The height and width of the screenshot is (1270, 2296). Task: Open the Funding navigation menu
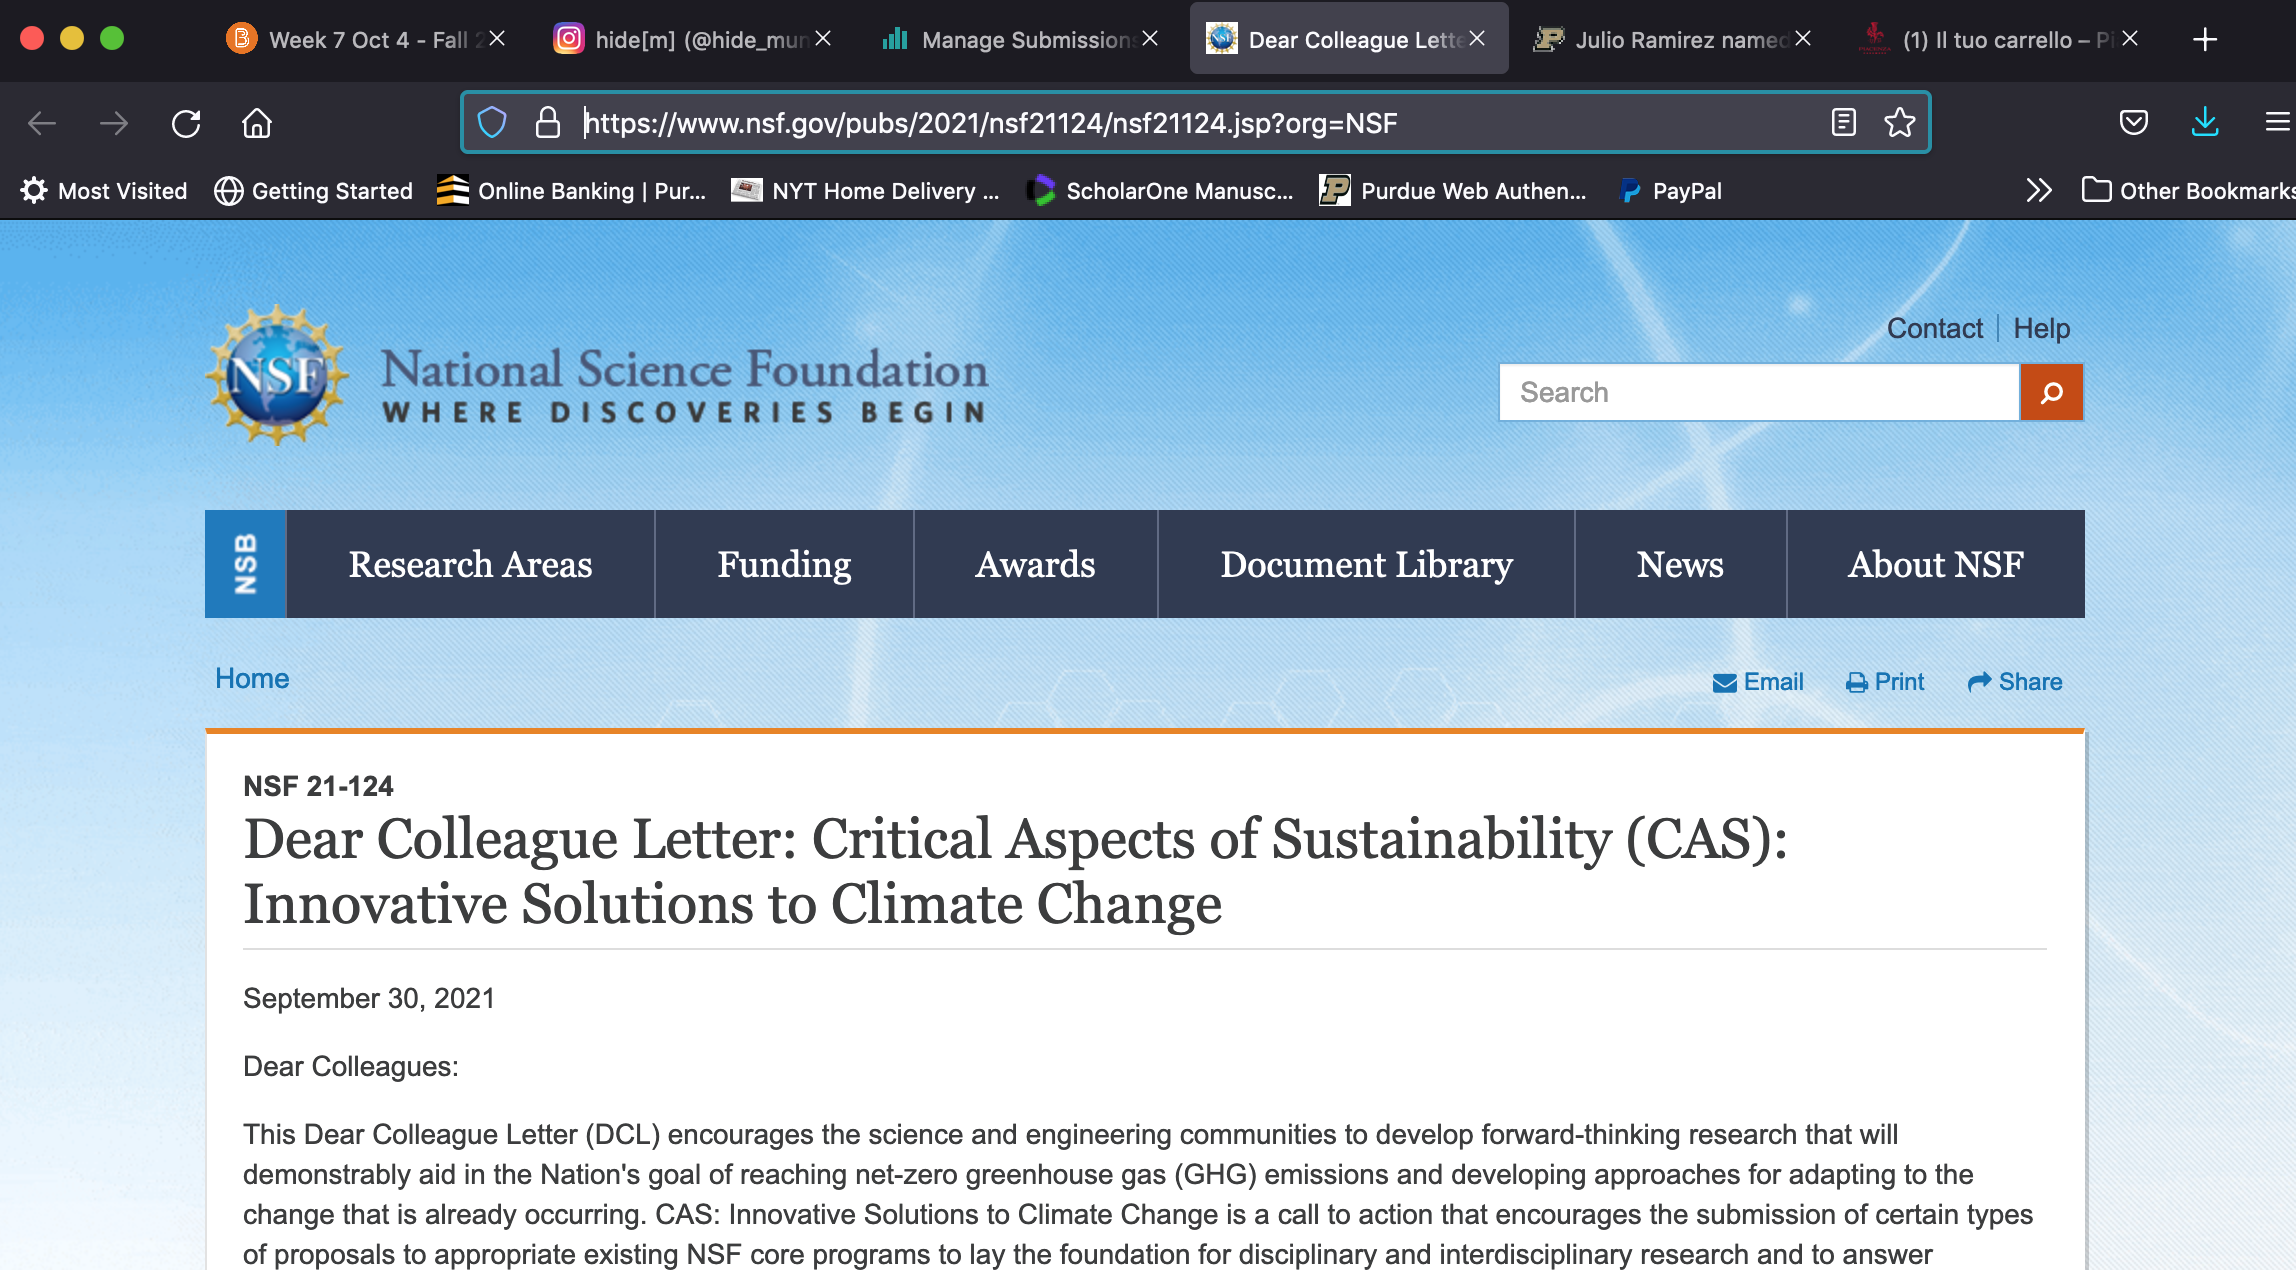tap(784, 564)
